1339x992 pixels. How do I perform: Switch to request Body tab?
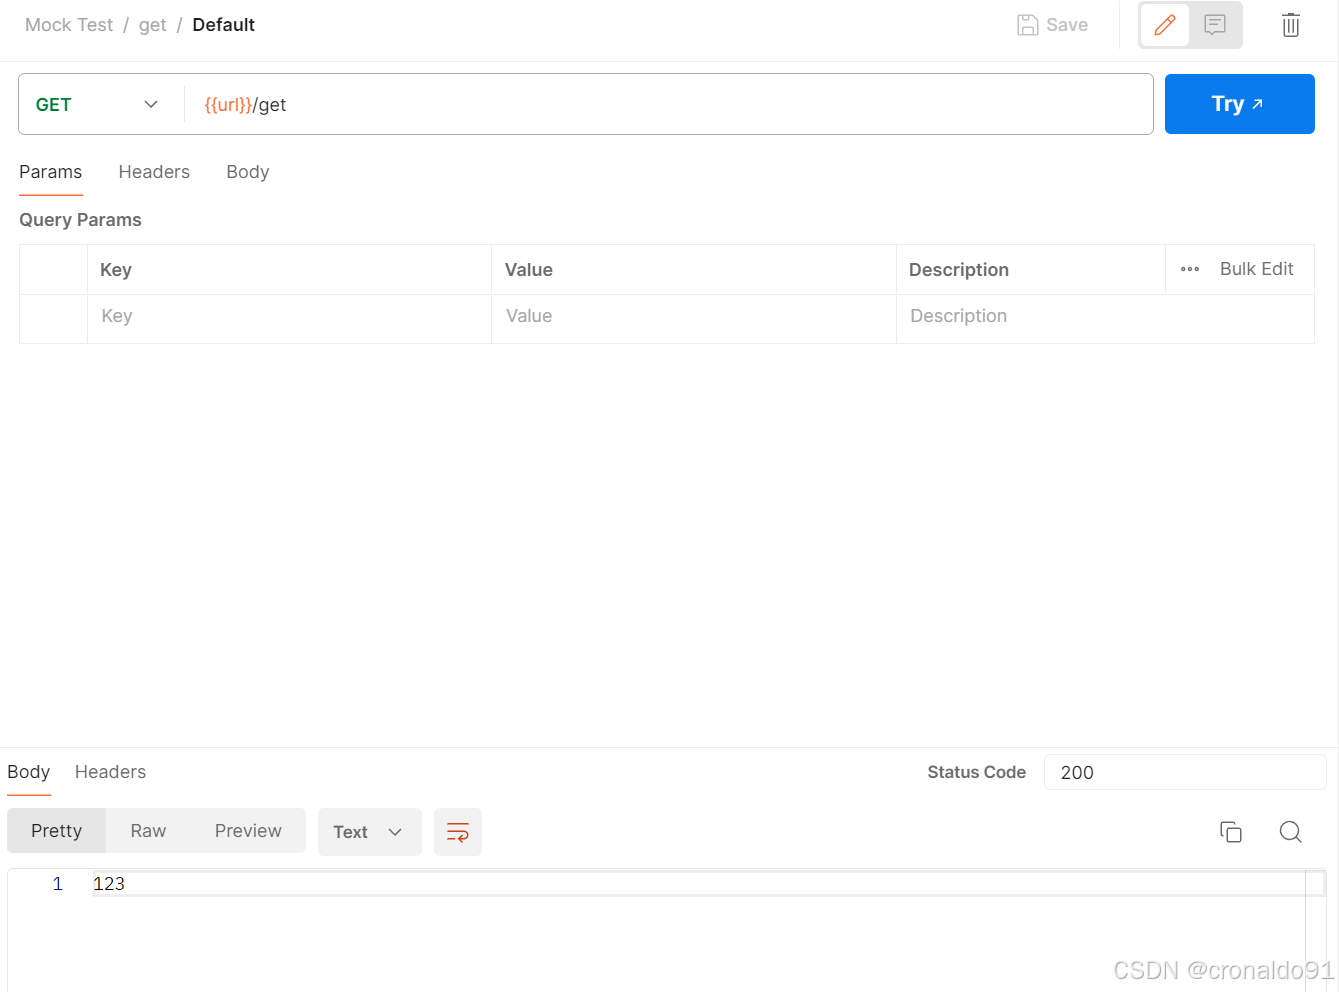click(x=248, y=172)
